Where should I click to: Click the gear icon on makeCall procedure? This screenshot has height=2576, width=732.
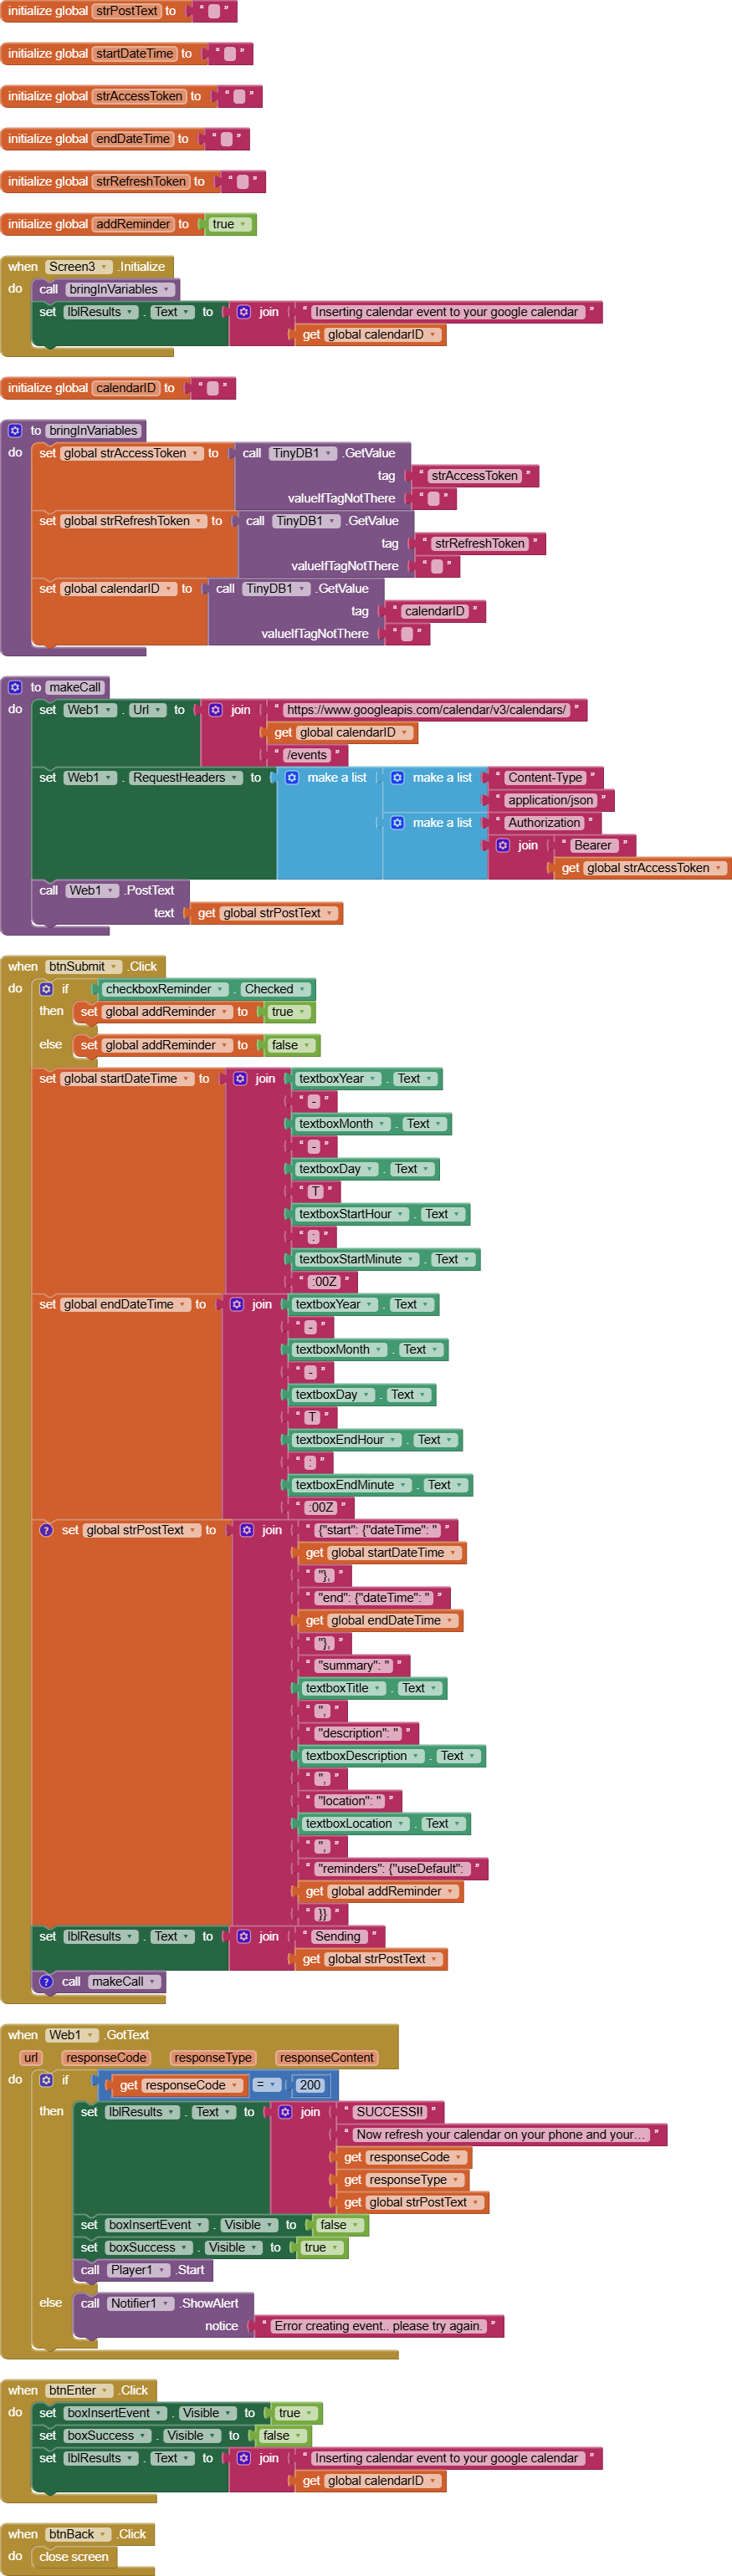[x=15, y=687]
